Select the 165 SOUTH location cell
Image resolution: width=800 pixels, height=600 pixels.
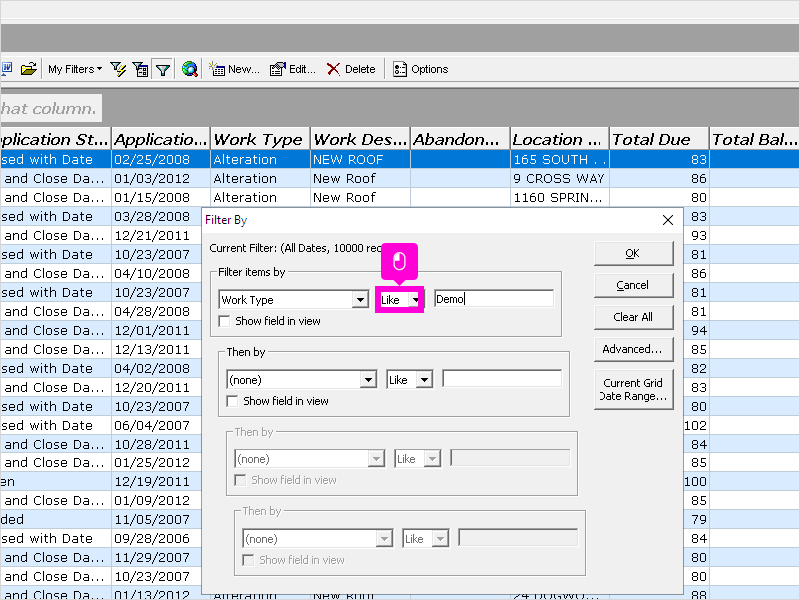tap(560, 159)
